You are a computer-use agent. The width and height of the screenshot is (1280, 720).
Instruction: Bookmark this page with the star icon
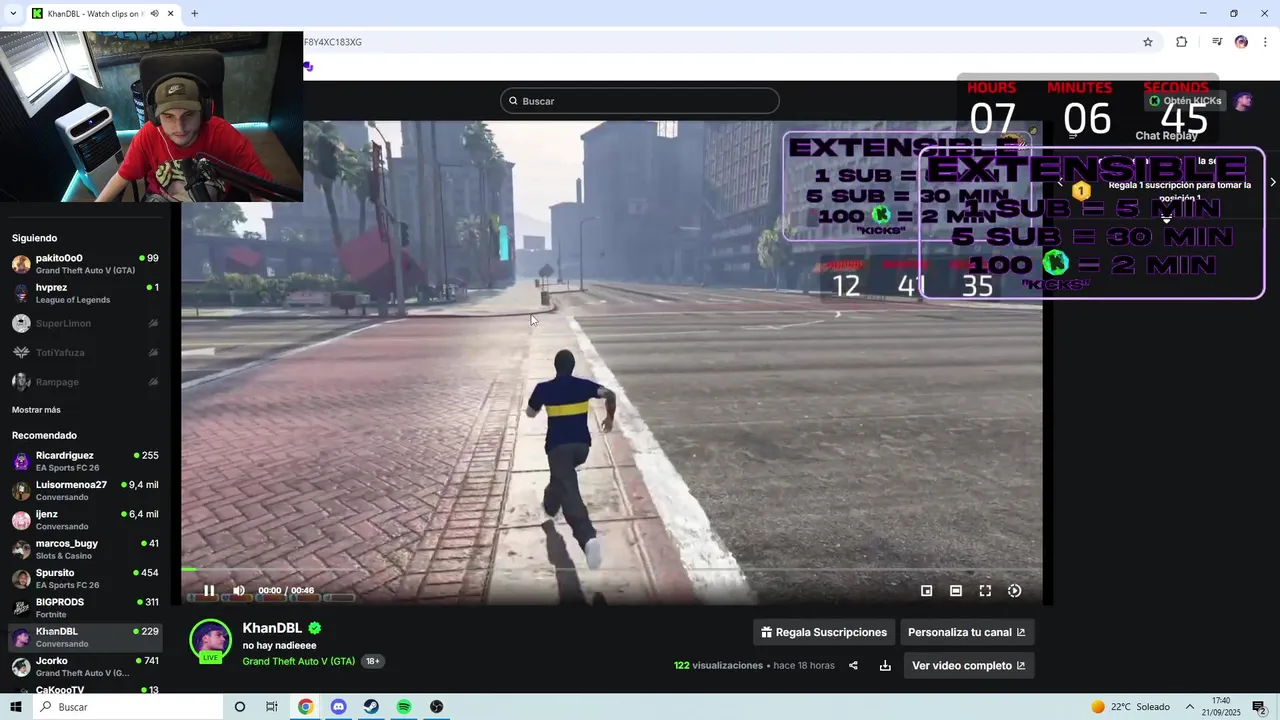click(1148, 42)
